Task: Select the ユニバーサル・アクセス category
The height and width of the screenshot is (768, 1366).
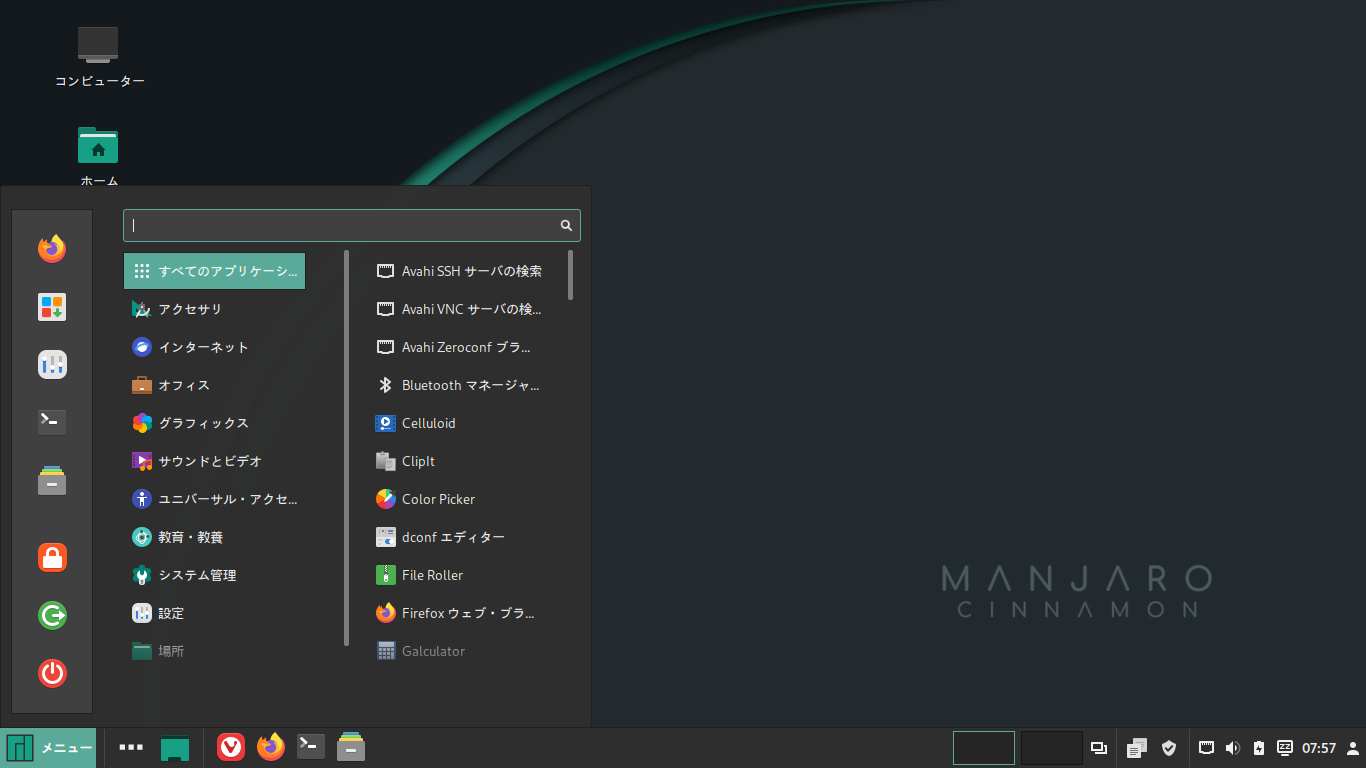Action: (214, 499)
